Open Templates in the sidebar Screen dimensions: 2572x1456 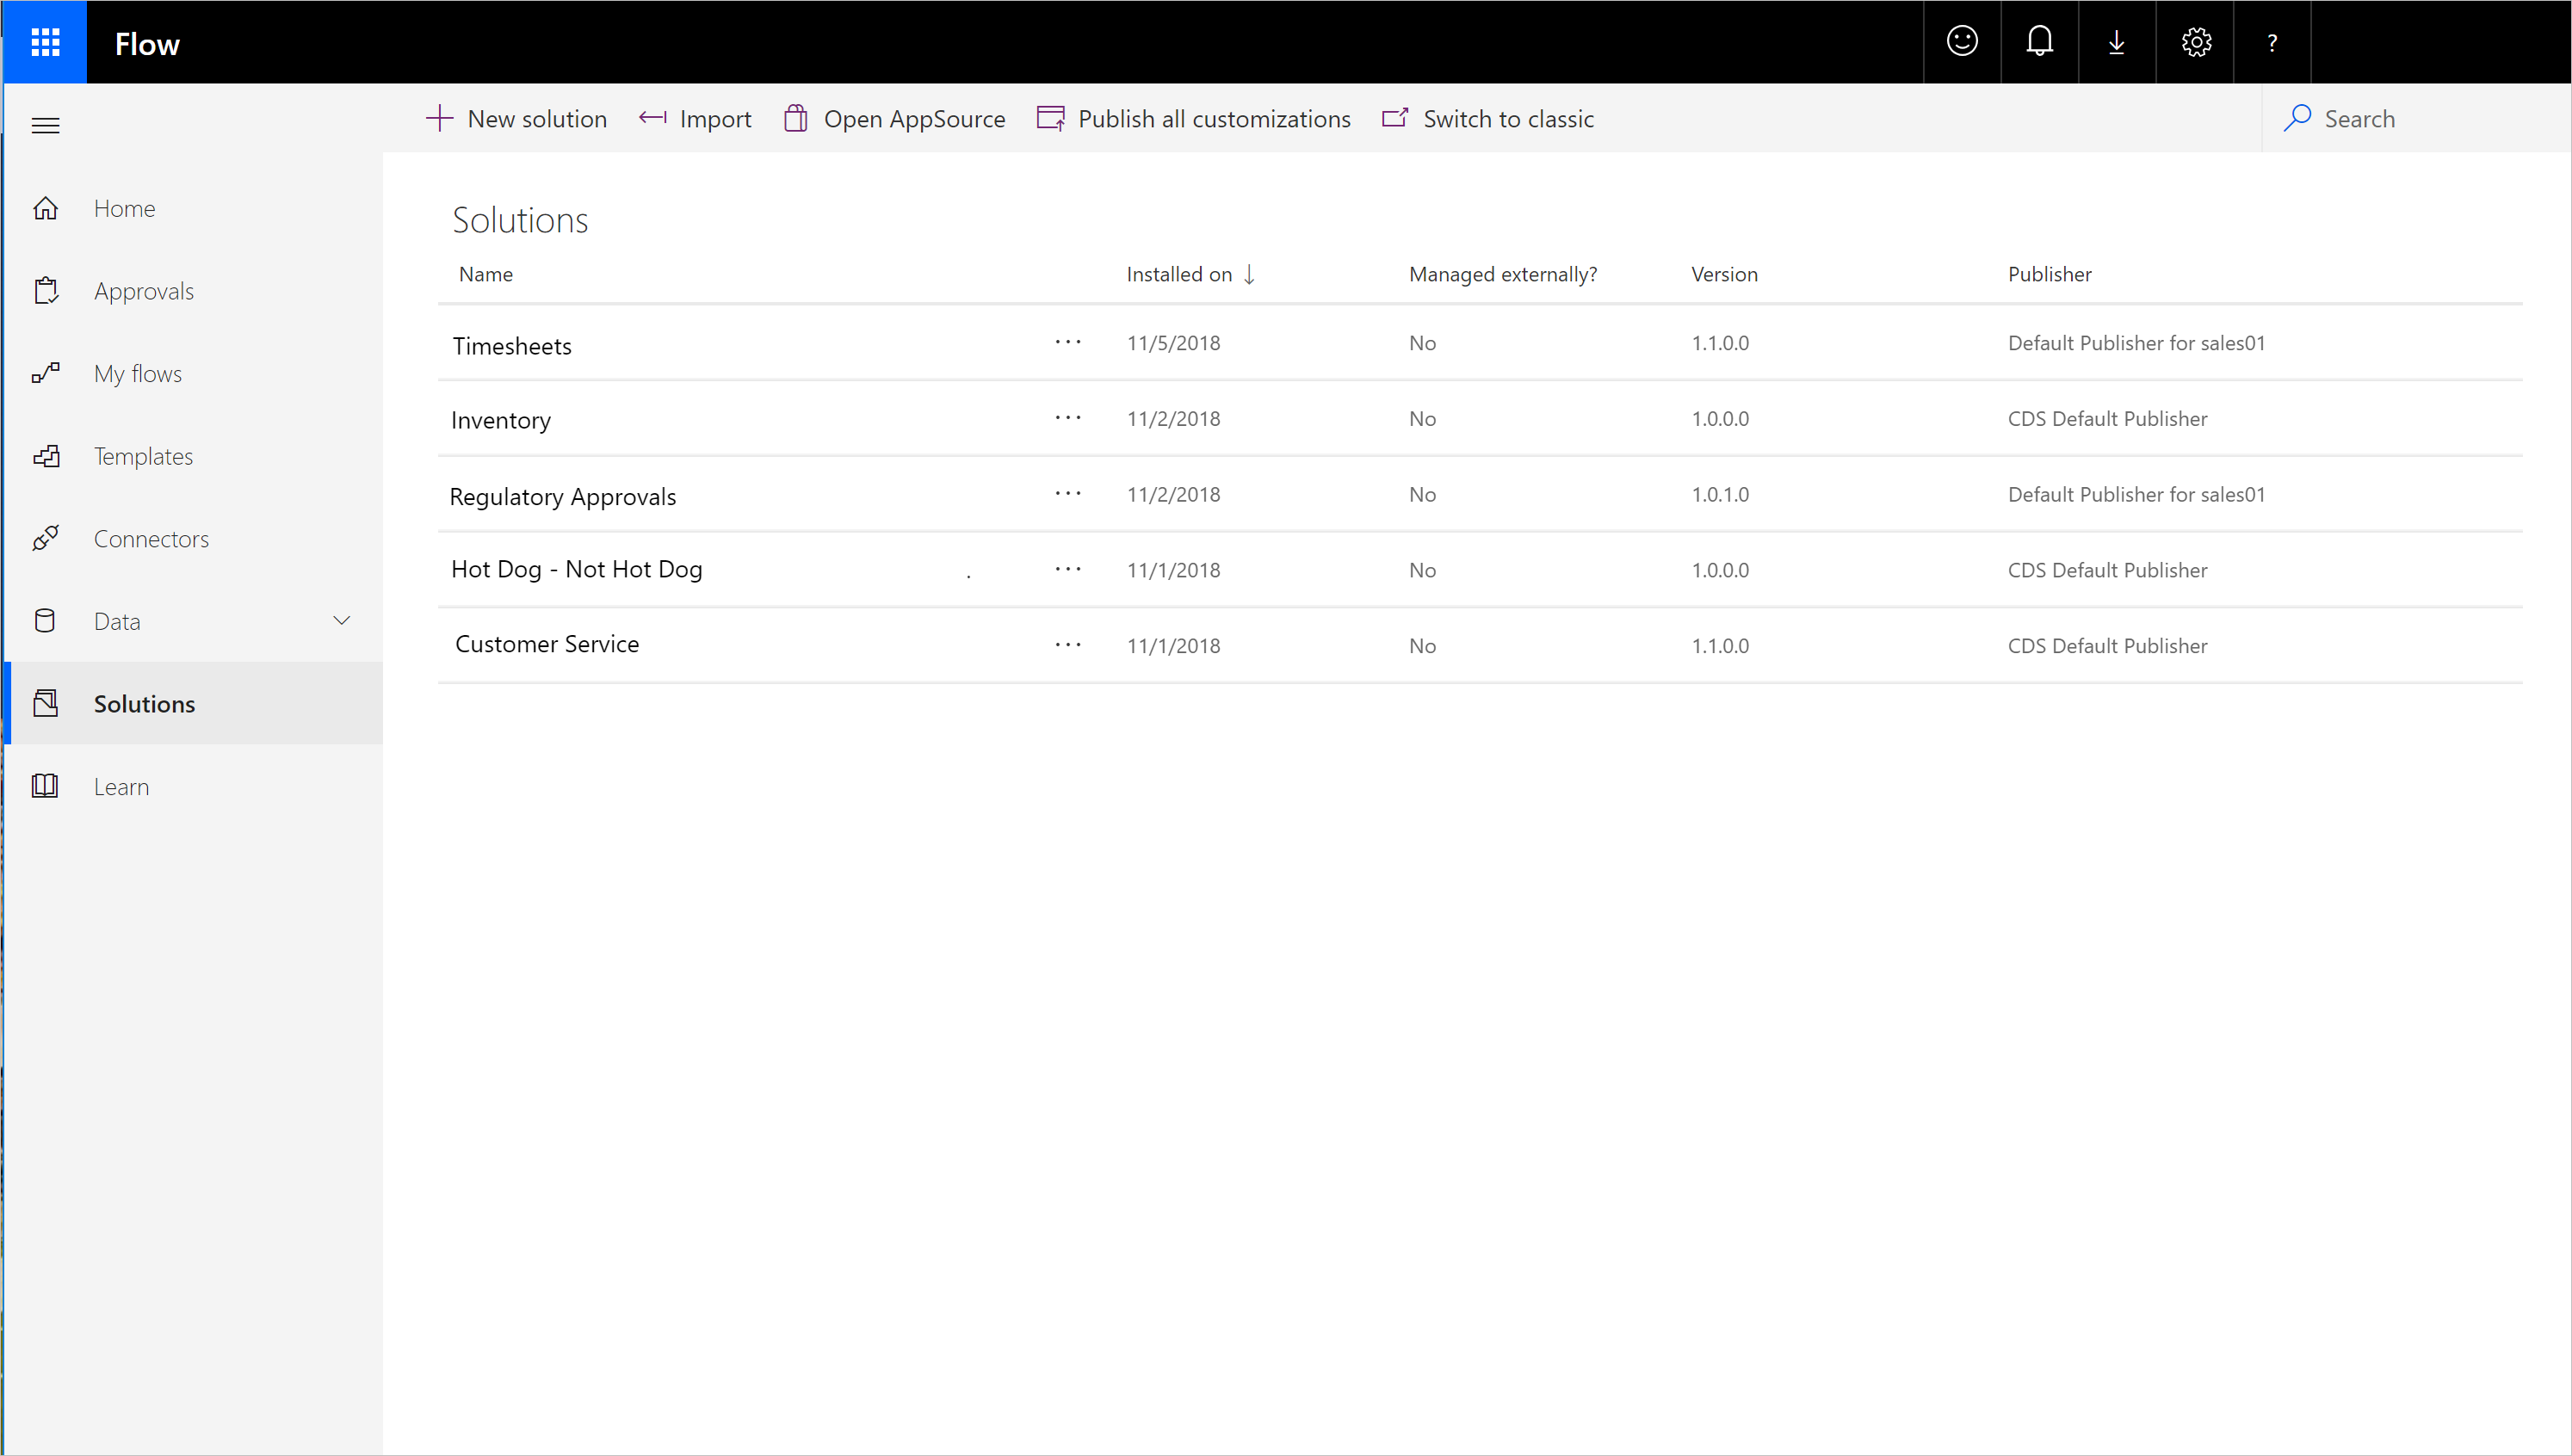coord(143,456)
